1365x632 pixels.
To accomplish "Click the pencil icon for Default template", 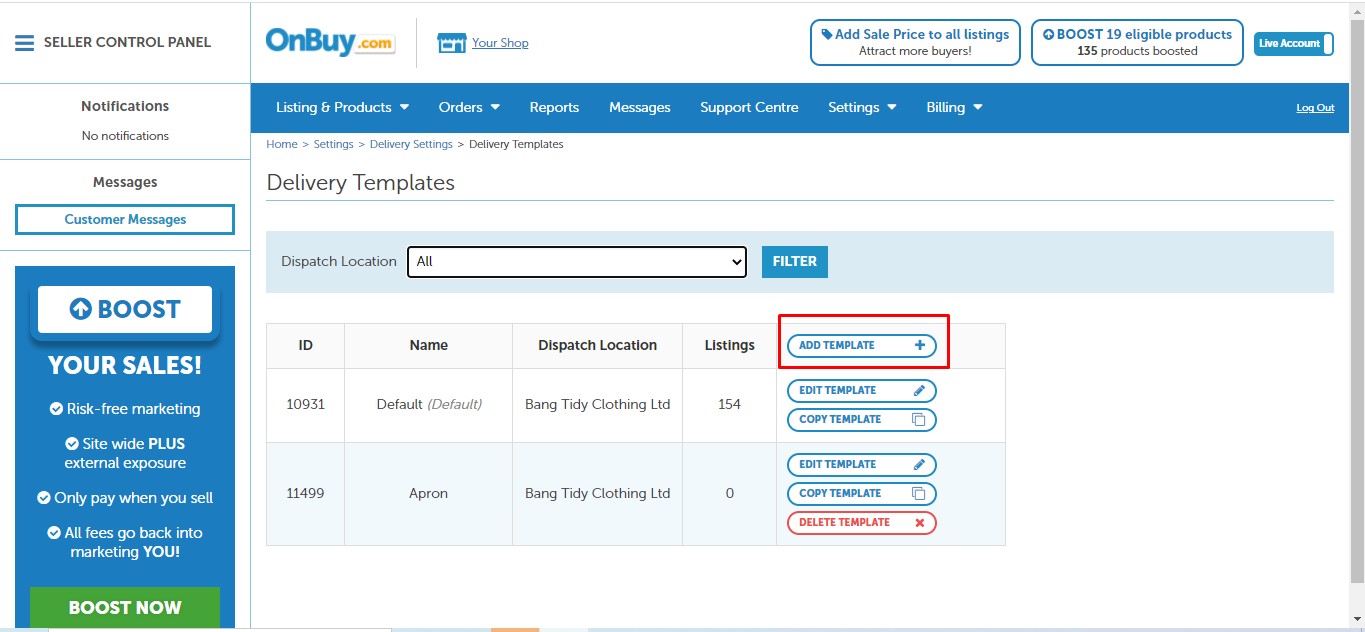I will tap(920, 391).
